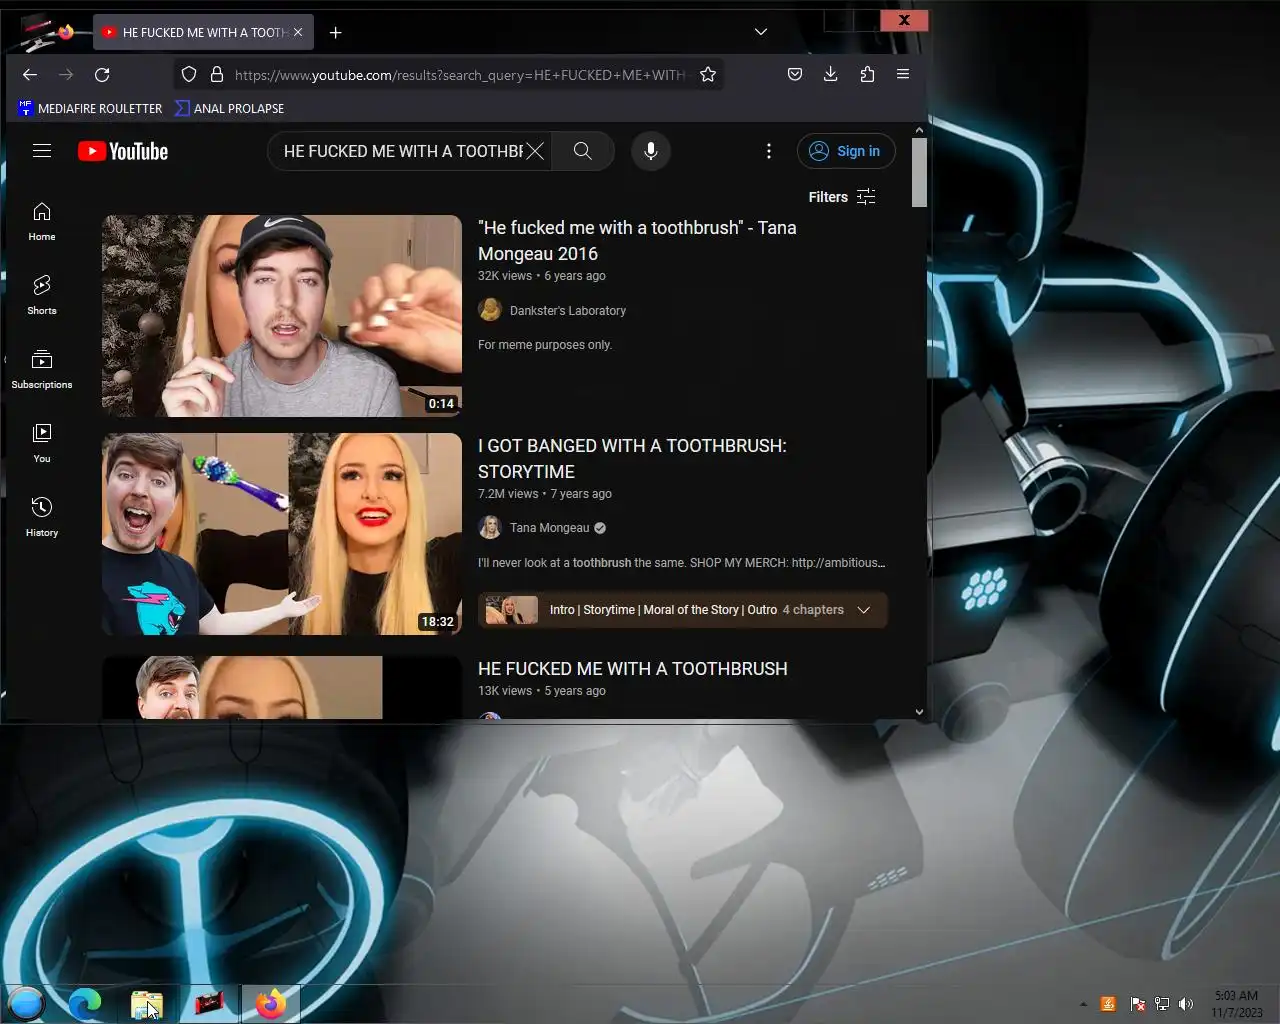Open the second bookmark in the bookmarks bar
The height and width of the screenshot is (1024, 1280).
tap(230, 108)
